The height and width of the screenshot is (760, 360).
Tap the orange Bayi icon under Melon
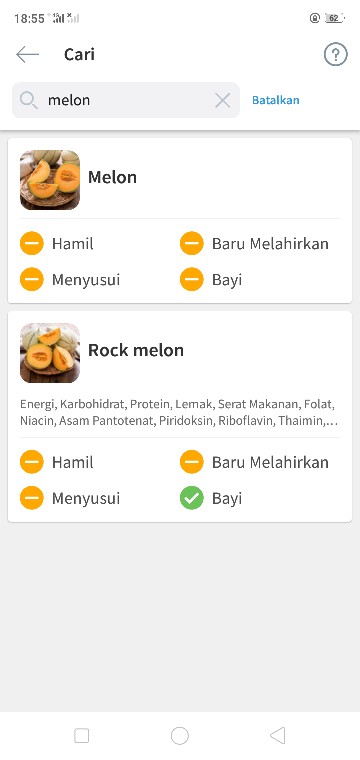coord(191,279)
